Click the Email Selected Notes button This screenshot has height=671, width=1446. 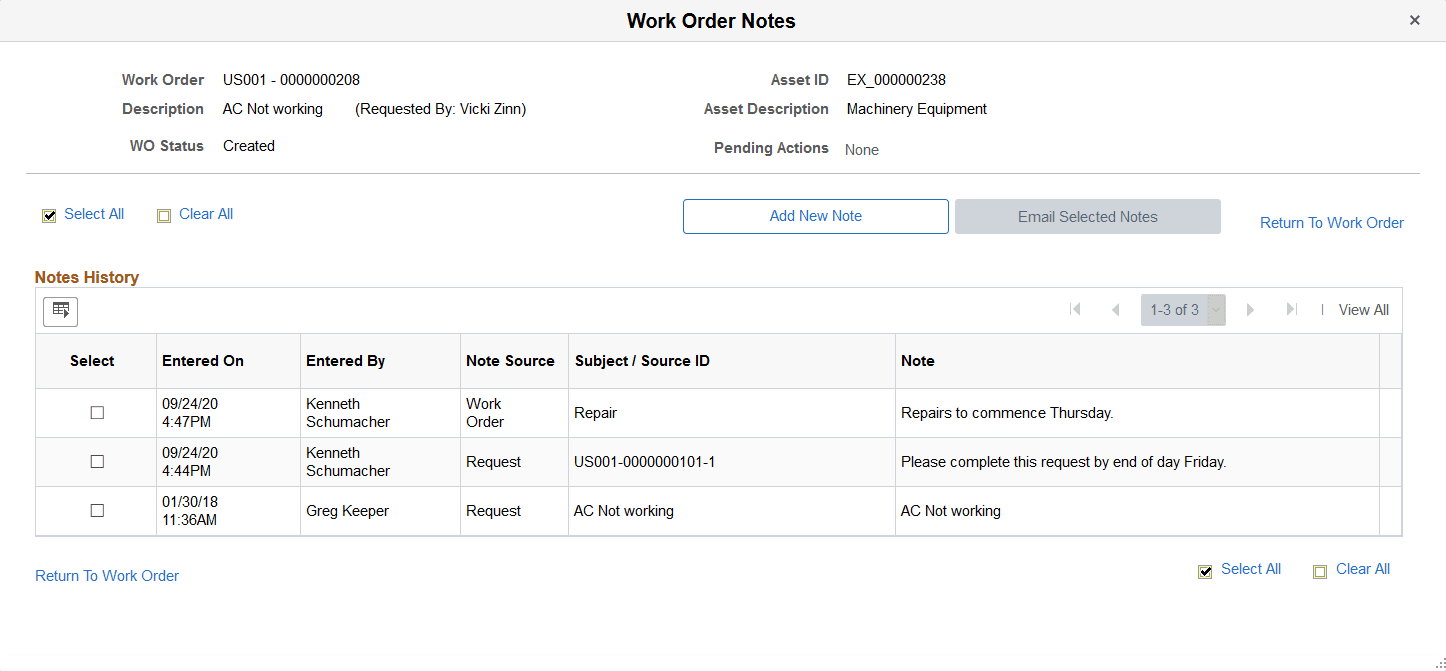click(1087, 216)
